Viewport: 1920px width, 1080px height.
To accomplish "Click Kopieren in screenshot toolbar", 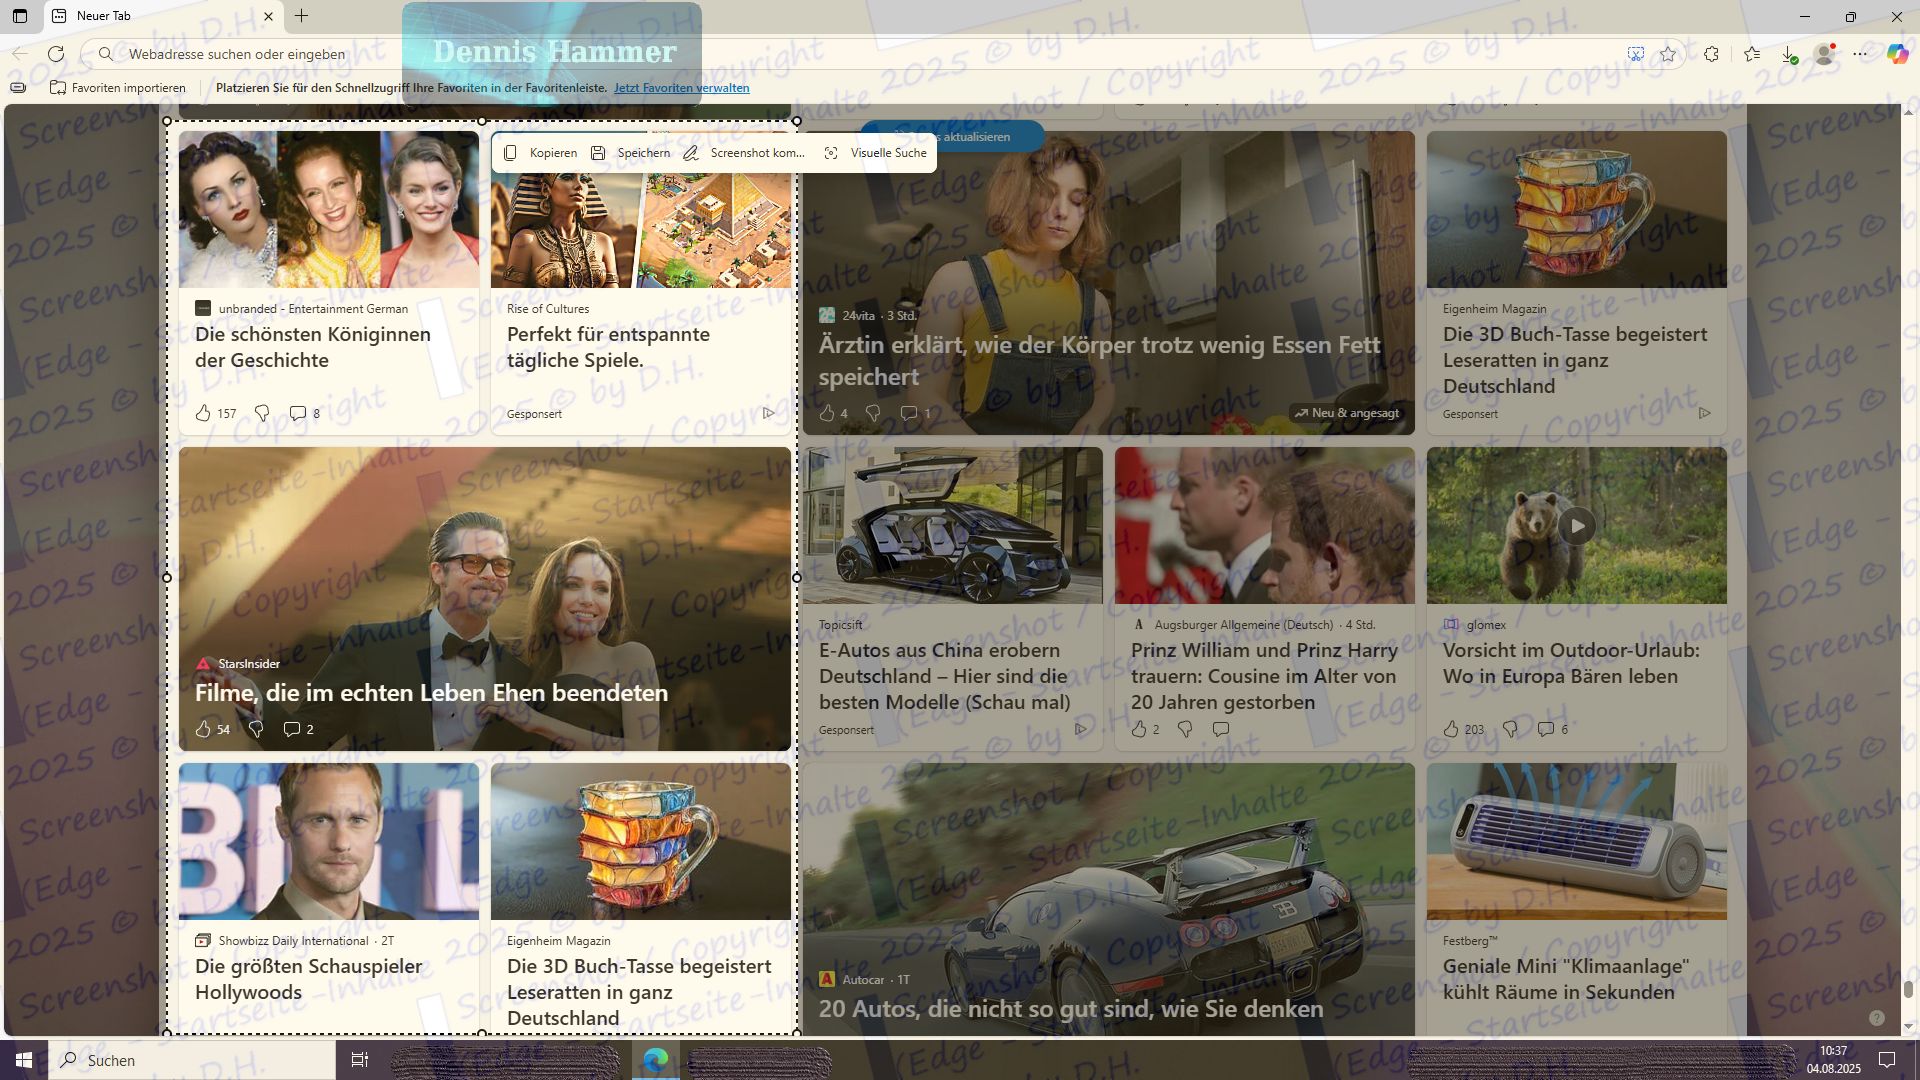I will 541,153.
